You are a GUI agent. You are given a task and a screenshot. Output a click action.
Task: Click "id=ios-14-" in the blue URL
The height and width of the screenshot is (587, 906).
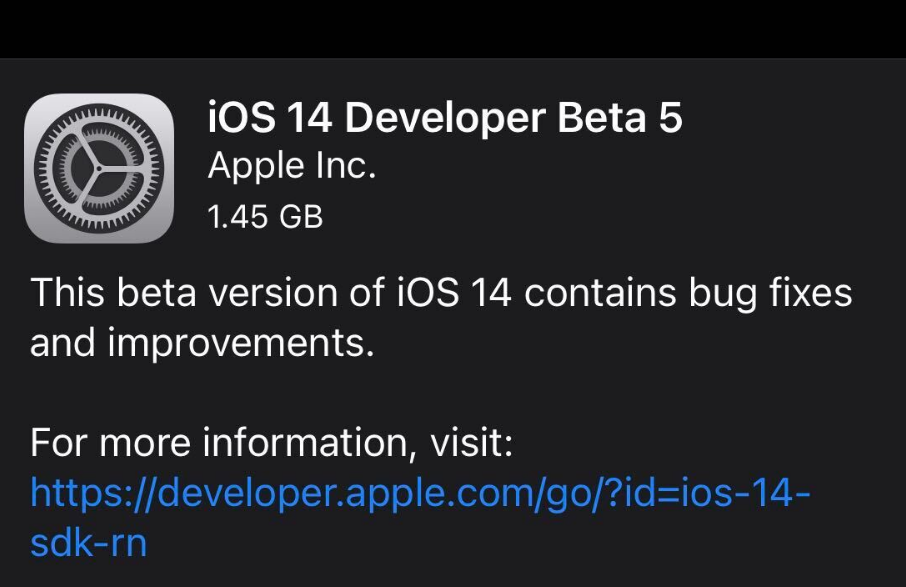pyautogui.click(x=701, y=493)
